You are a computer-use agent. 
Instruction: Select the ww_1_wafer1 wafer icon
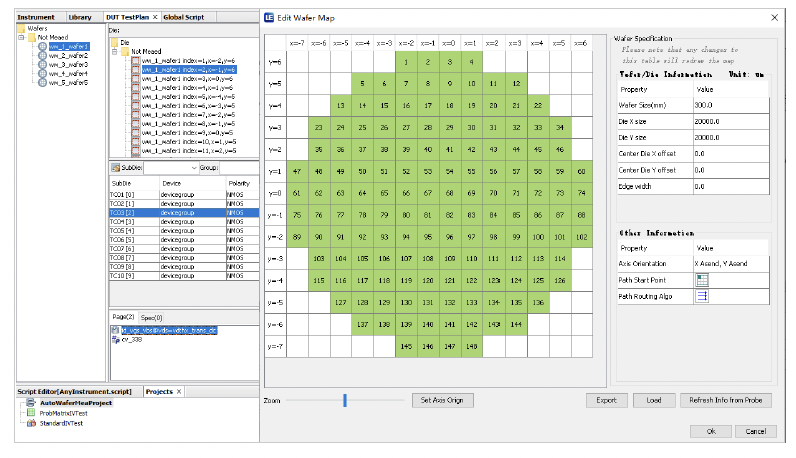[43, 46]
